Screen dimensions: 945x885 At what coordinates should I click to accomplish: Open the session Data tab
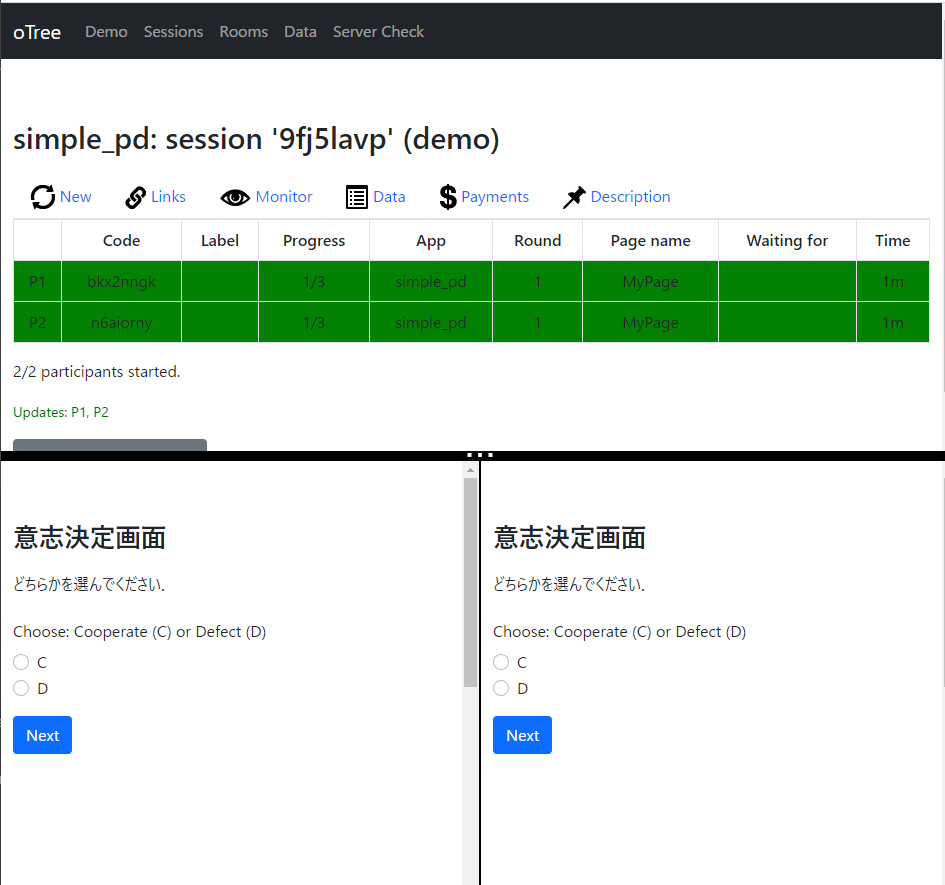pos(389,197)
